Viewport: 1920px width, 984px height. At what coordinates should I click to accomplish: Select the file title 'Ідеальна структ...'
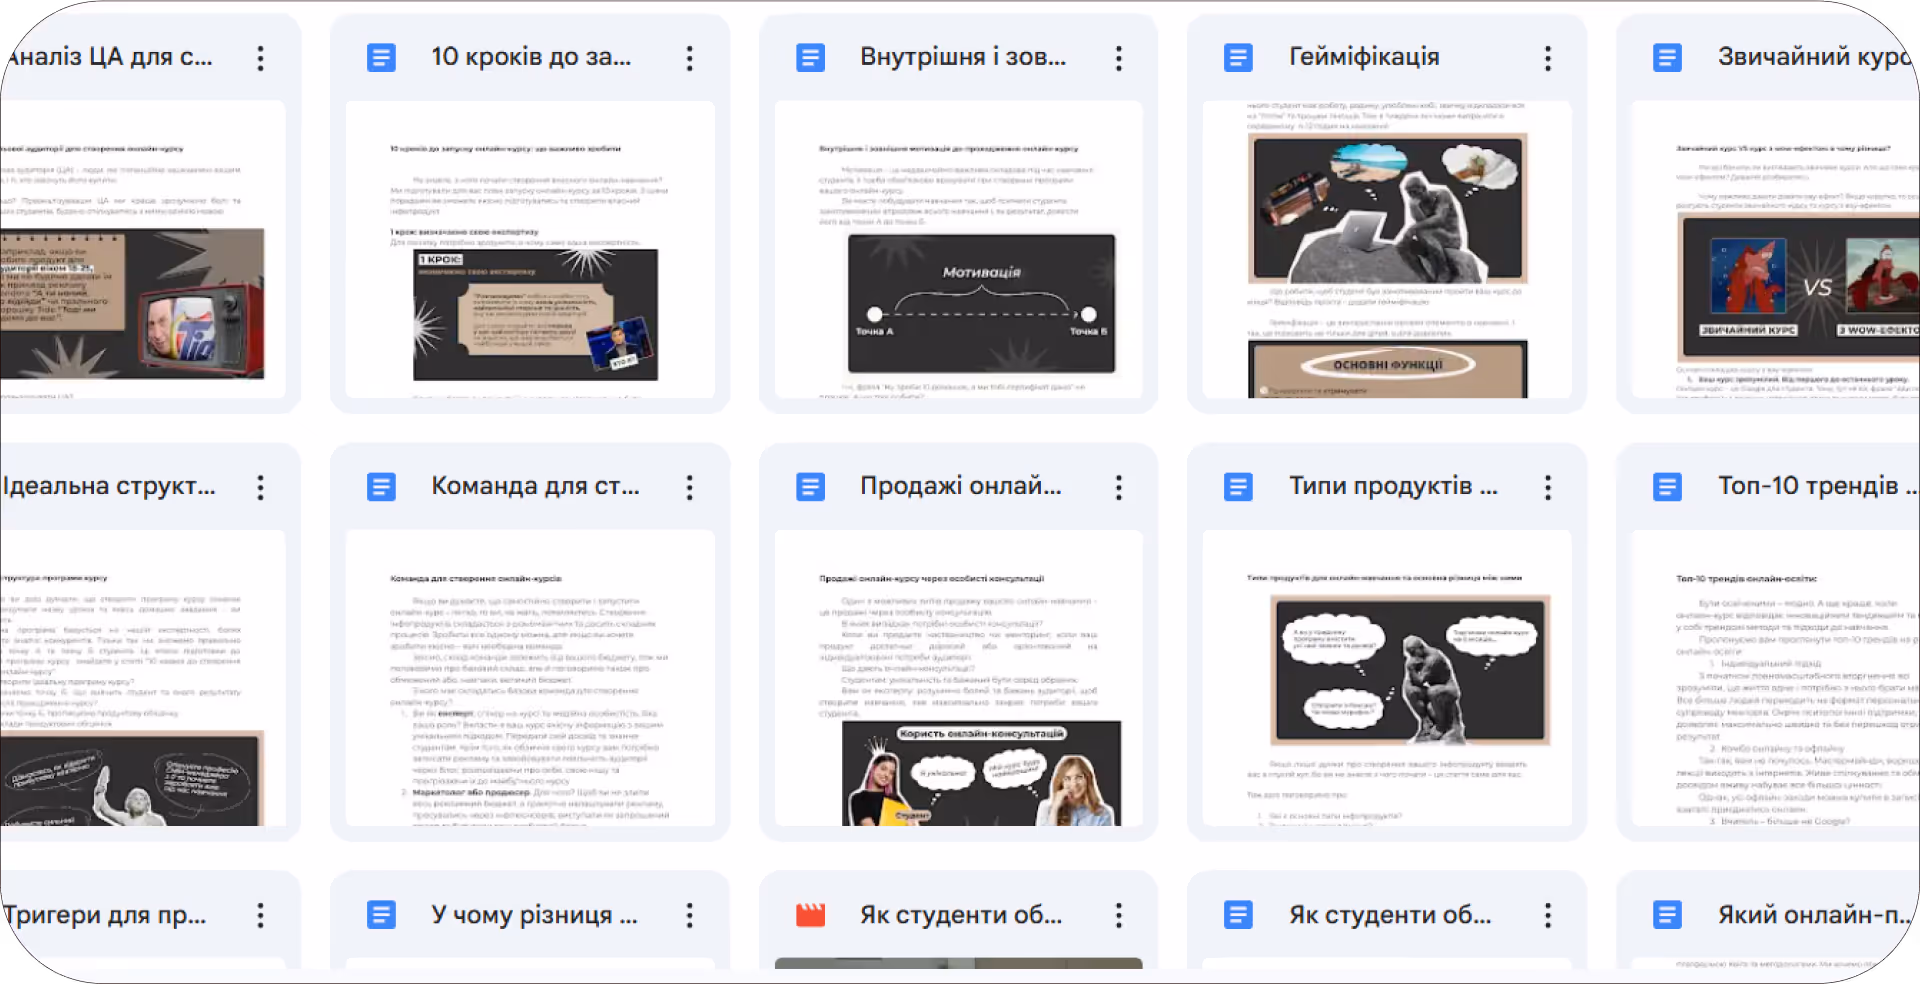[109, 486]
